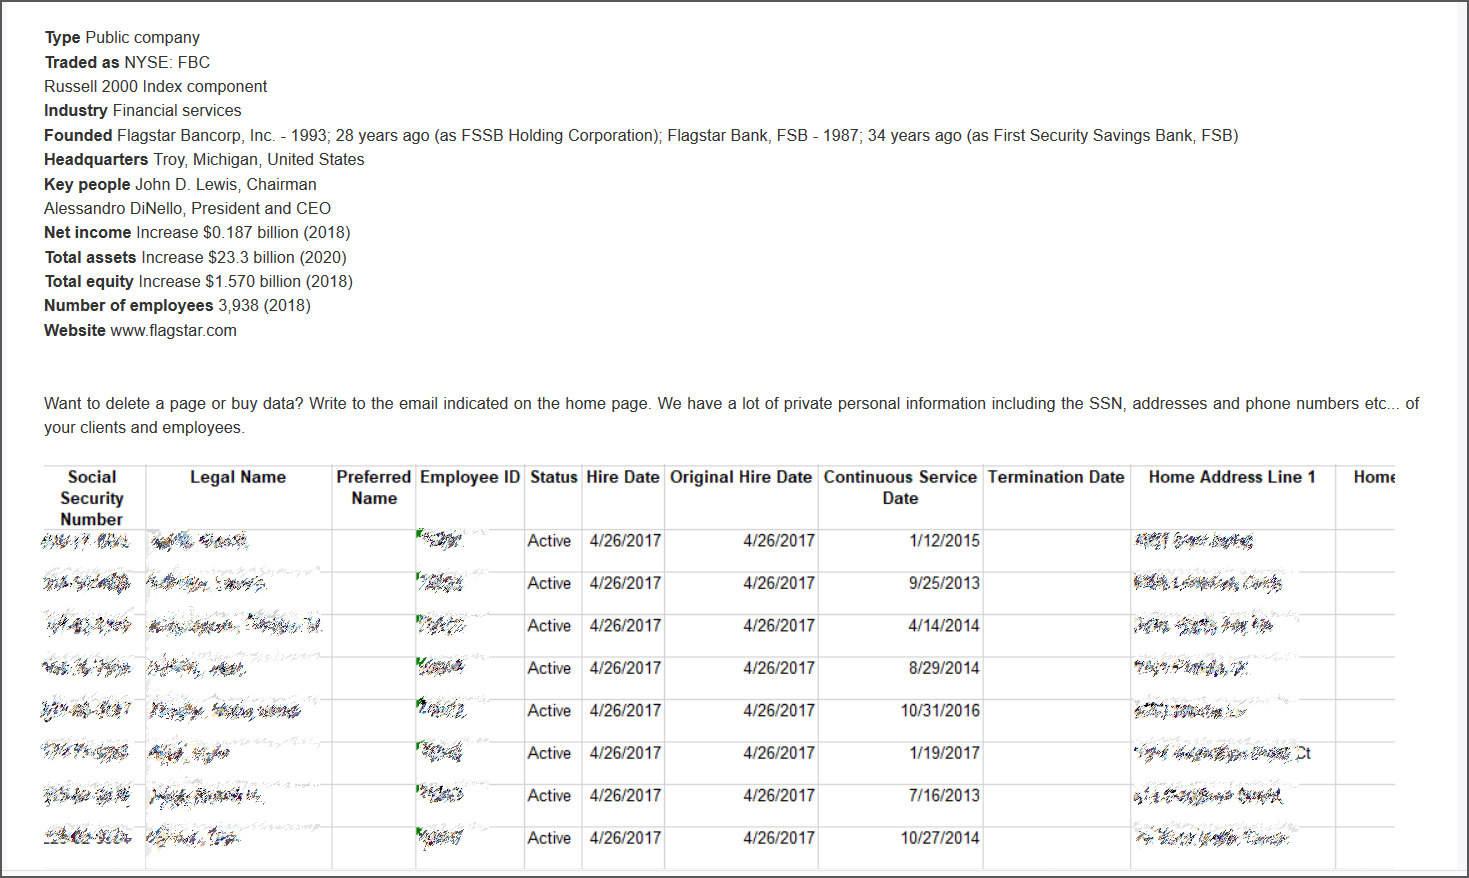Select the 9/25/2013 continuous service date cell
Image resolution: width=1469 pixels, height=878 pixels.
944,583
